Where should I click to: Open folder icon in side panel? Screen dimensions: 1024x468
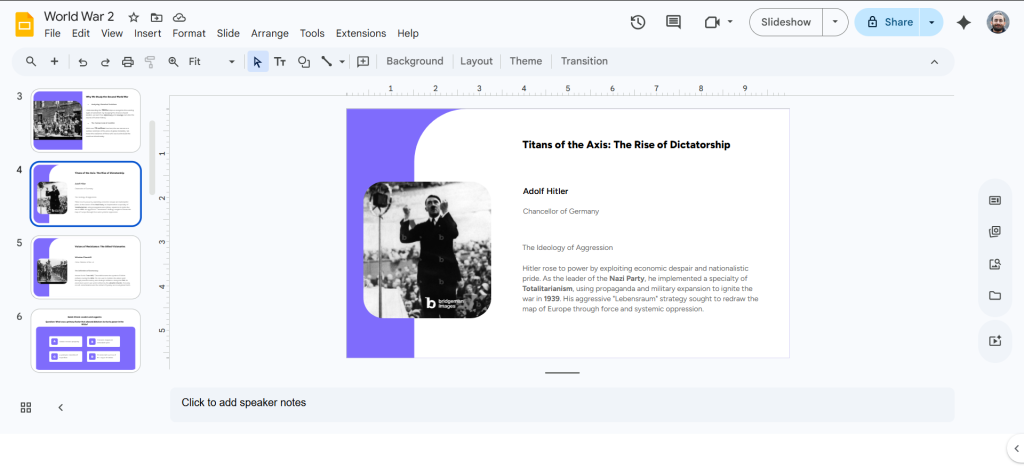coord(995,296)
